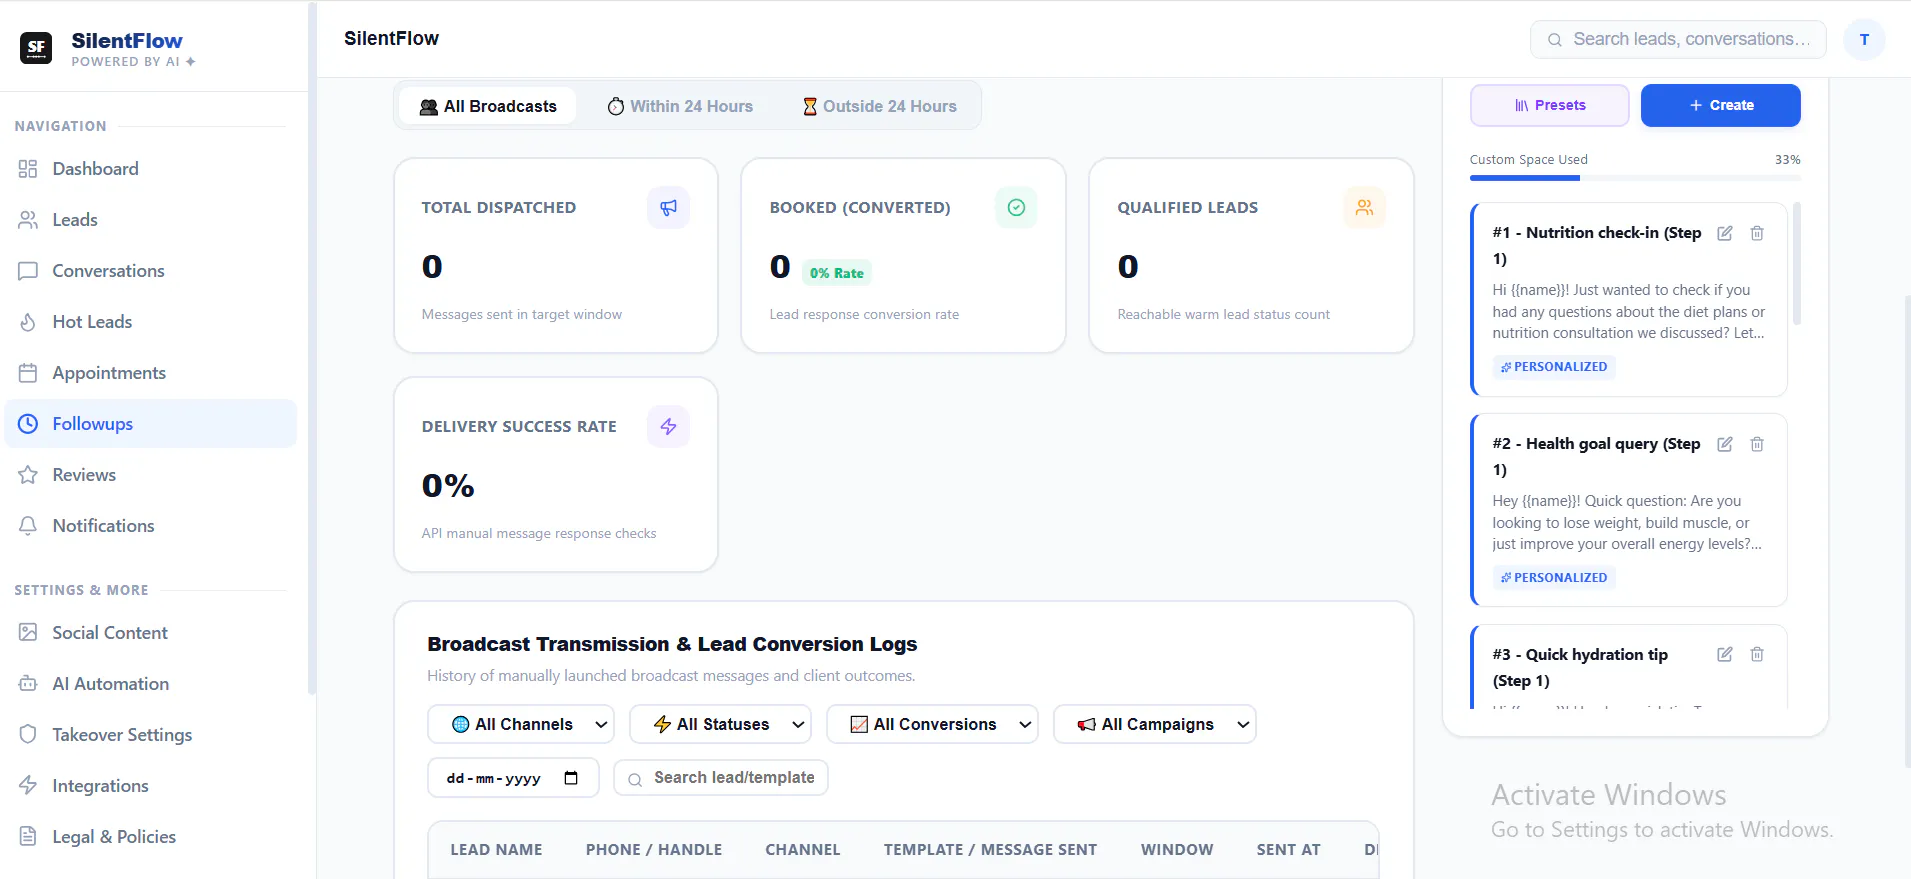Expand the All Statuses dropdown
Image resolution: width=1911 pixels, height=879 pixels.
(720, 725)
